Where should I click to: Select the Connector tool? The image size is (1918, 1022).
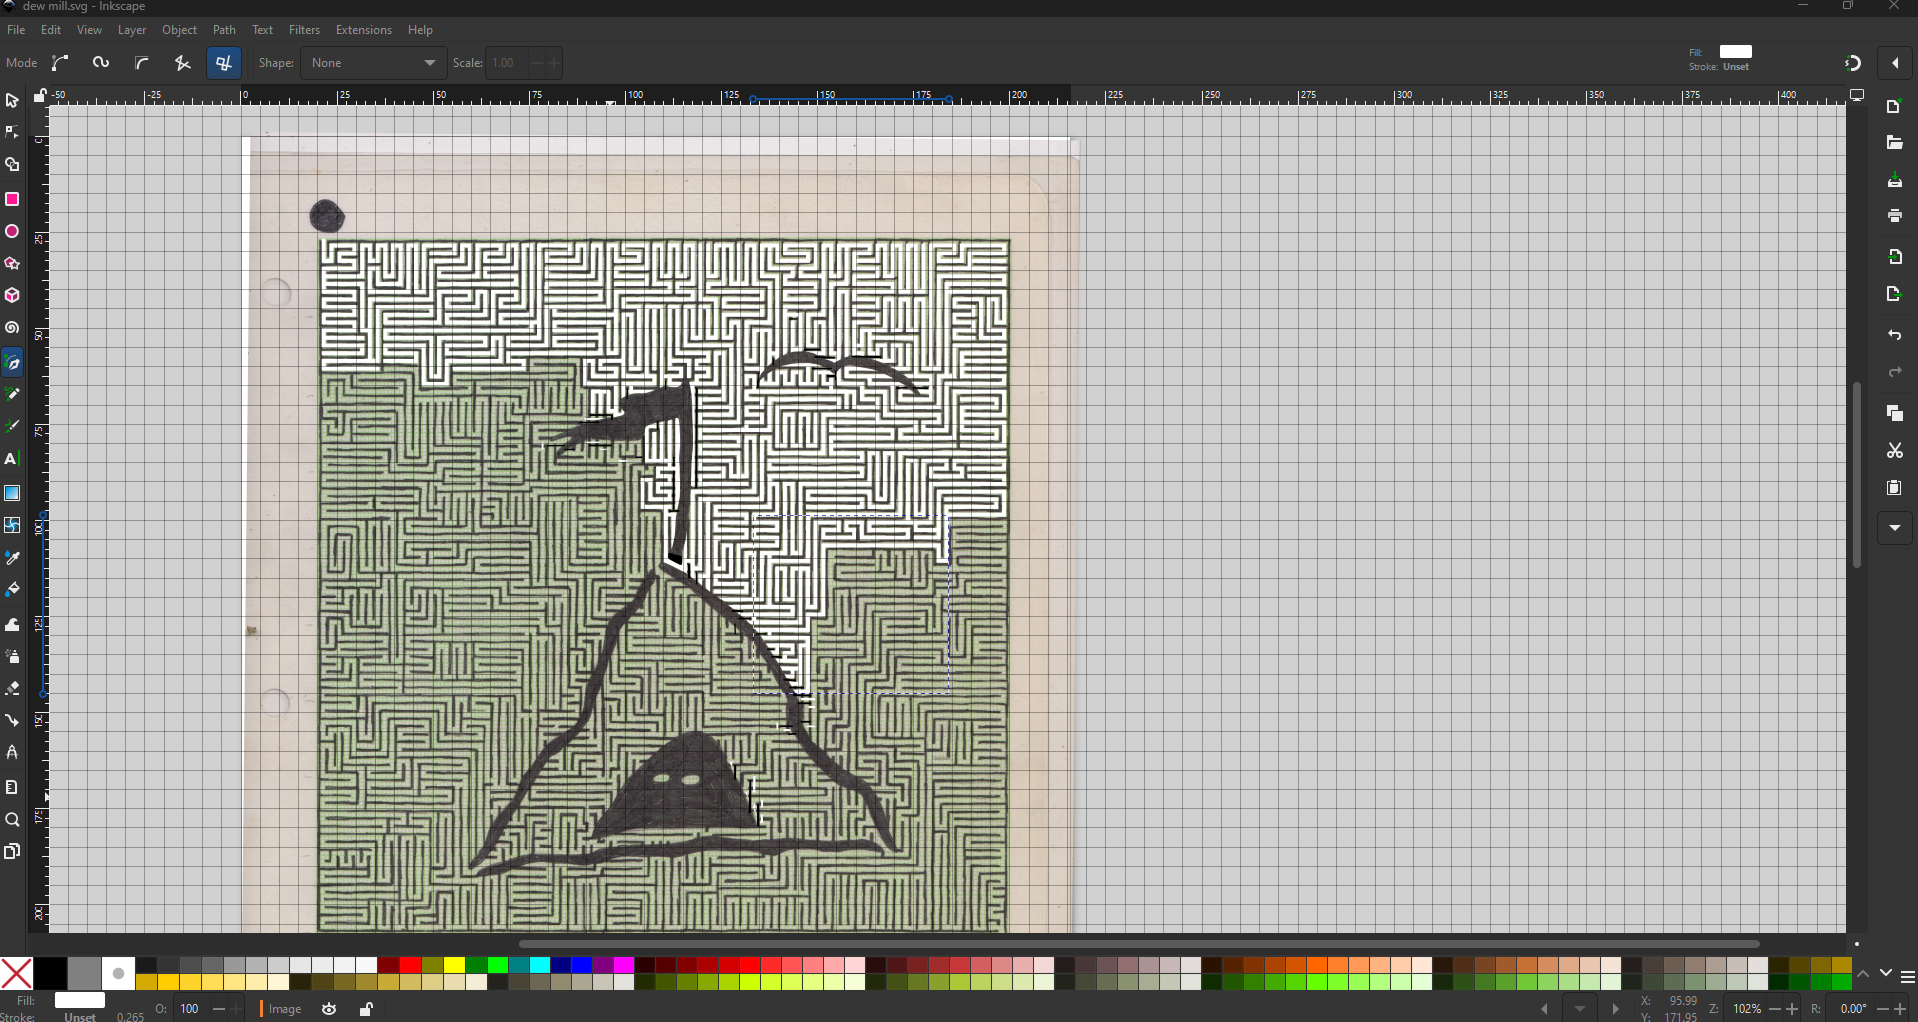12,721
